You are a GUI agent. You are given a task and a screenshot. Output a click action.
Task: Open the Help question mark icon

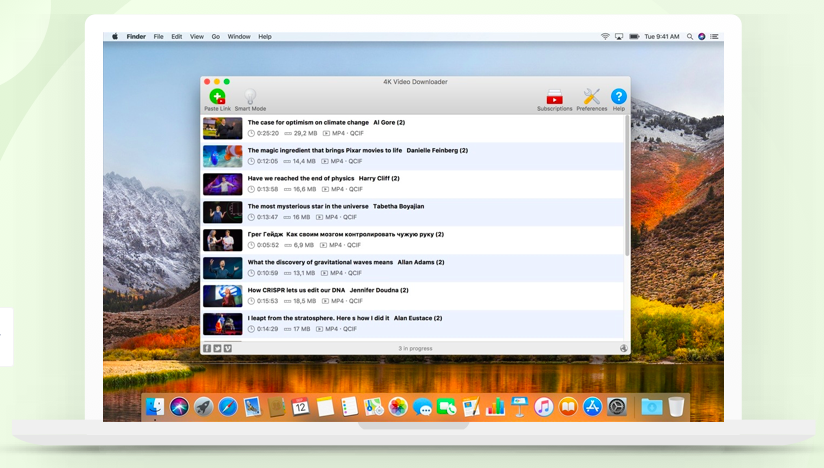coord(619,100)
